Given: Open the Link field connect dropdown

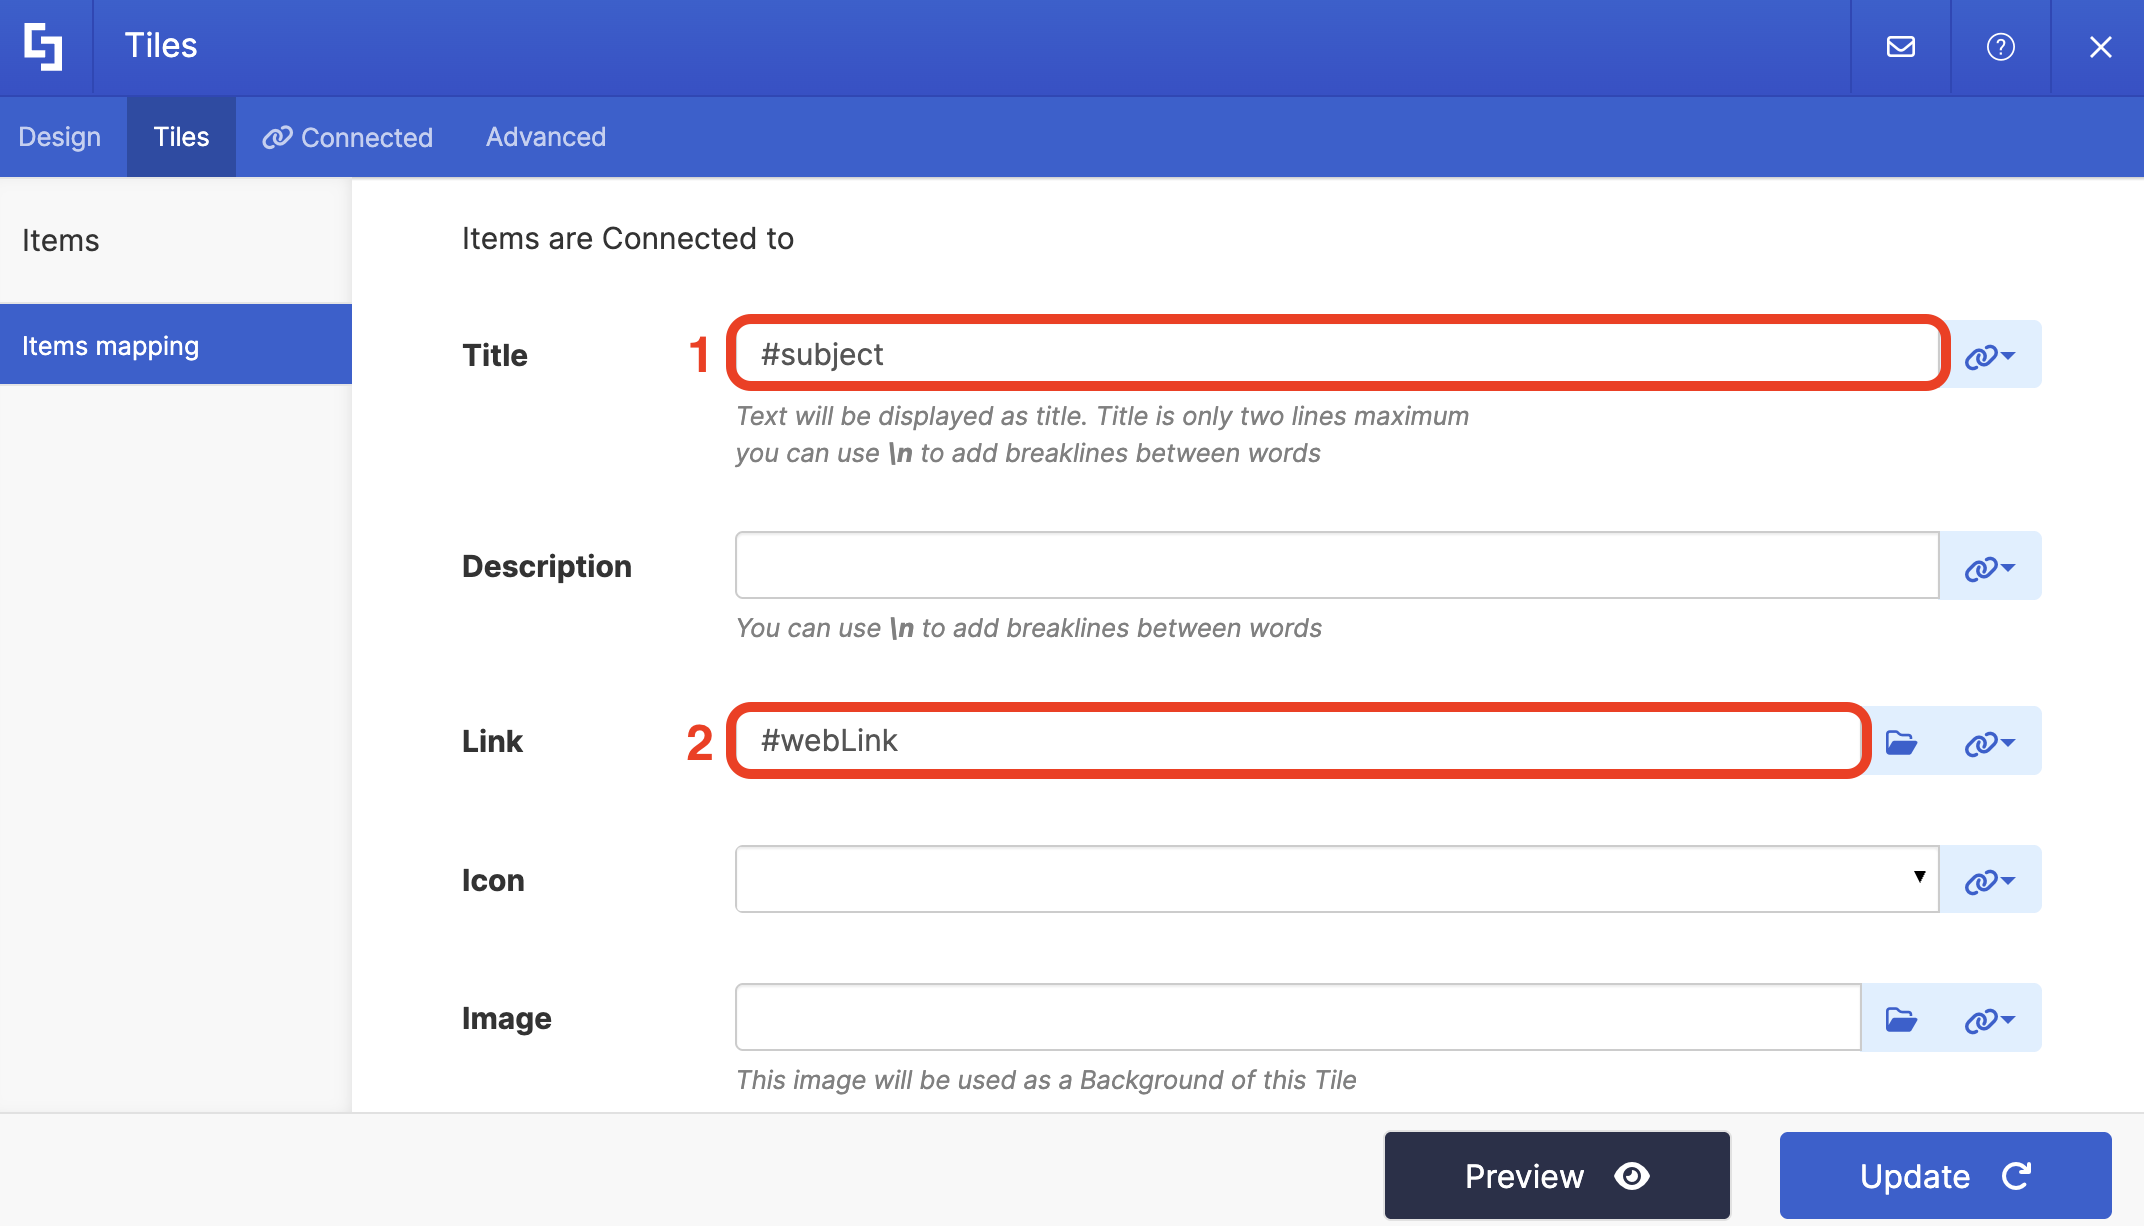Looking at the screenshot, I should [1990, 742].
